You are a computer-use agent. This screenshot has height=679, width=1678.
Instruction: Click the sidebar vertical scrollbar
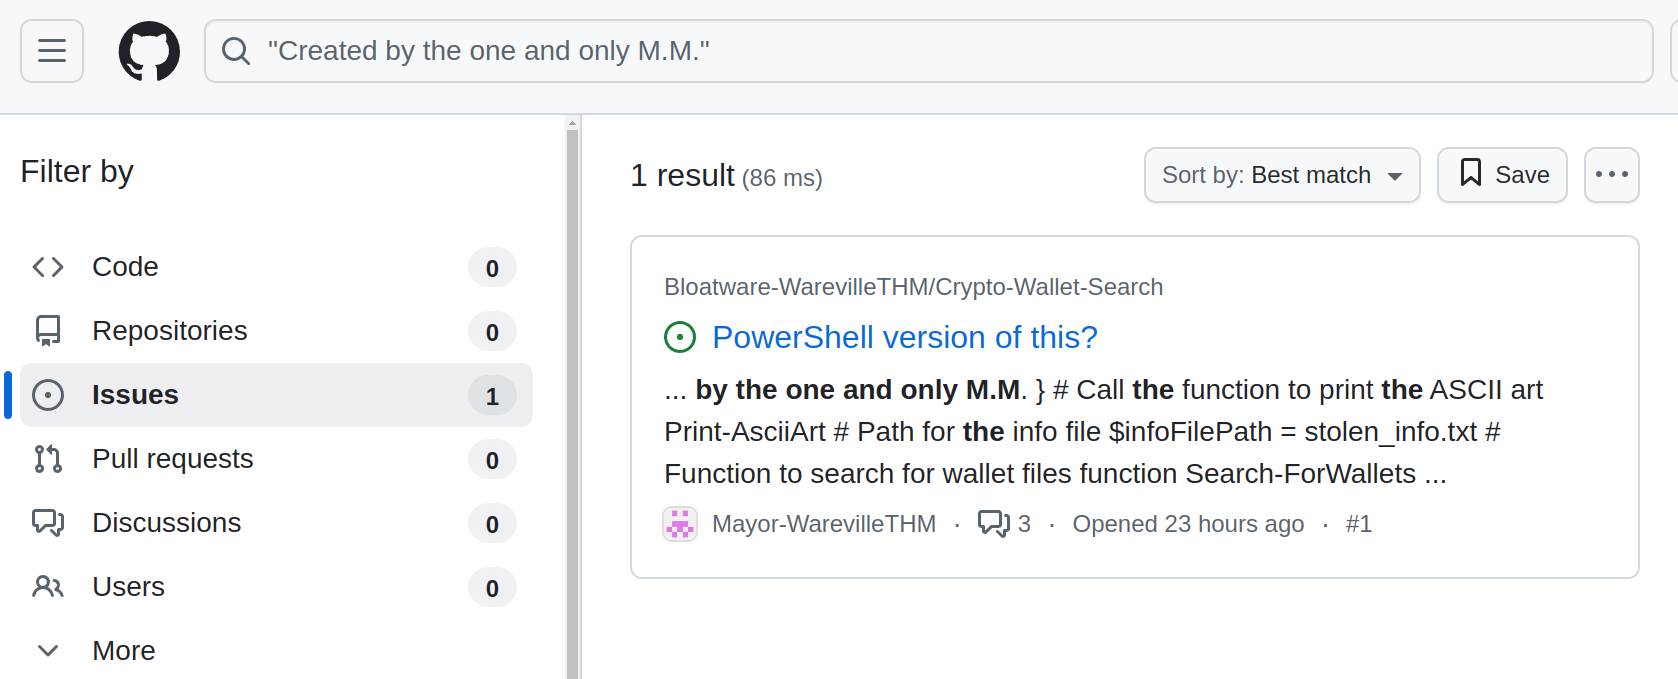[x=573, y=400]
